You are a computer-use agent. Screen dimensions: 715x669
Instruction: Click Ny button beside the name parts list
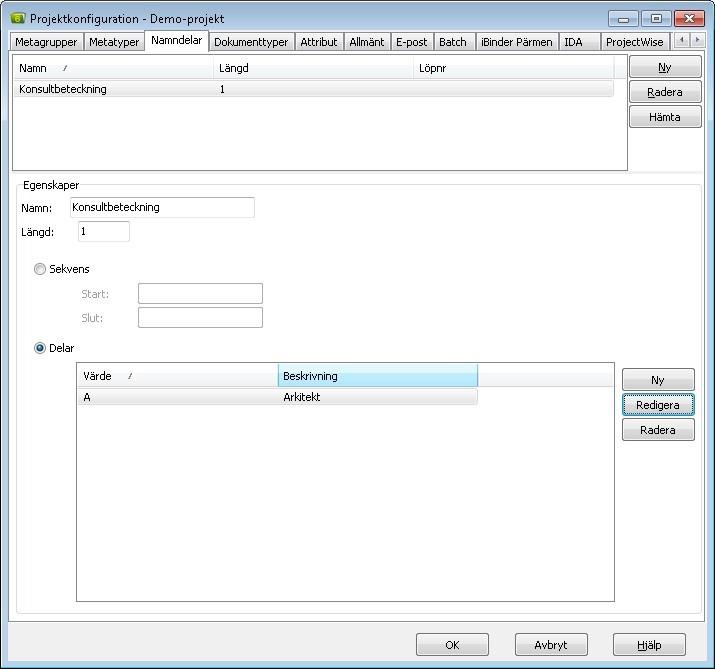click(665, 67)
